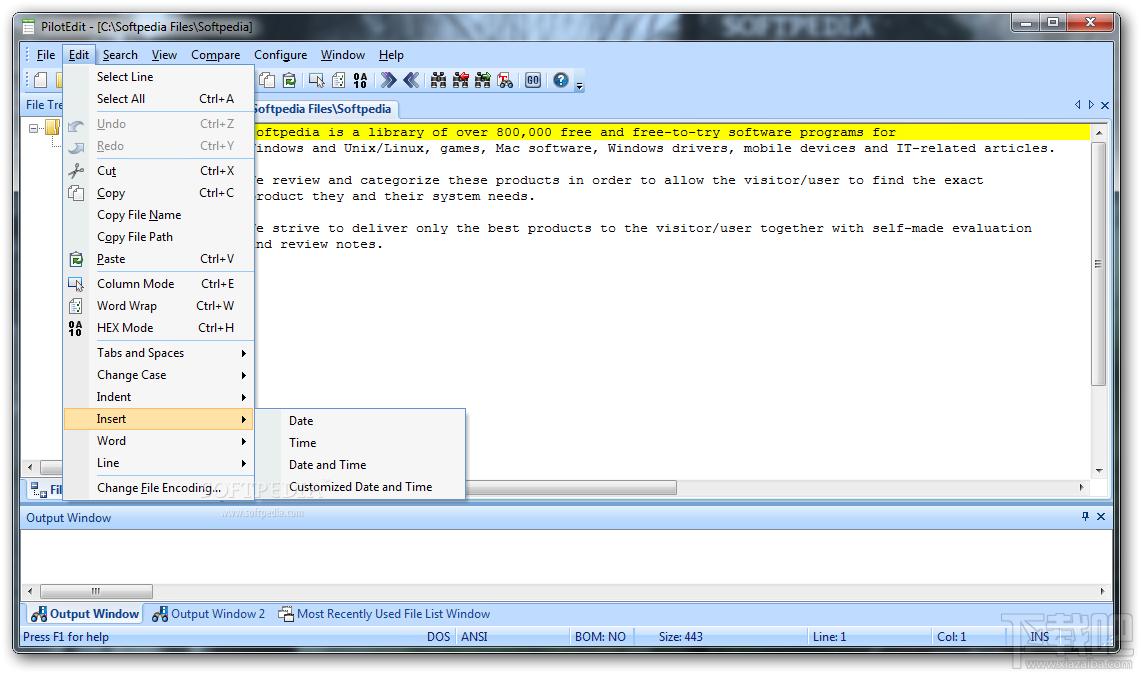Click the editor horizontal scrollbar right arrow
1141x674 pixels.
click(x=1081, y=488)
